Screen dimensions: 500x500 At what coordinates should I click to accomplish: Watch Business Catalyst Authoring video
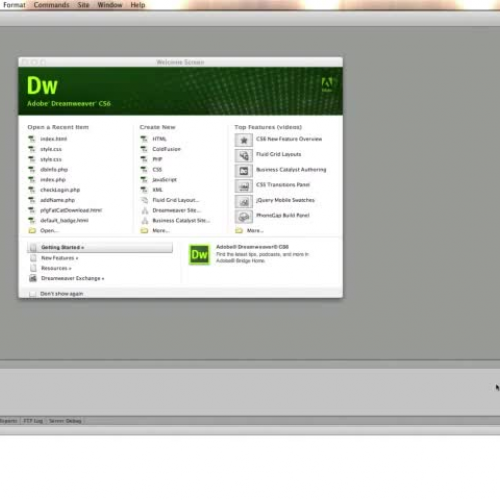point(291,169)
